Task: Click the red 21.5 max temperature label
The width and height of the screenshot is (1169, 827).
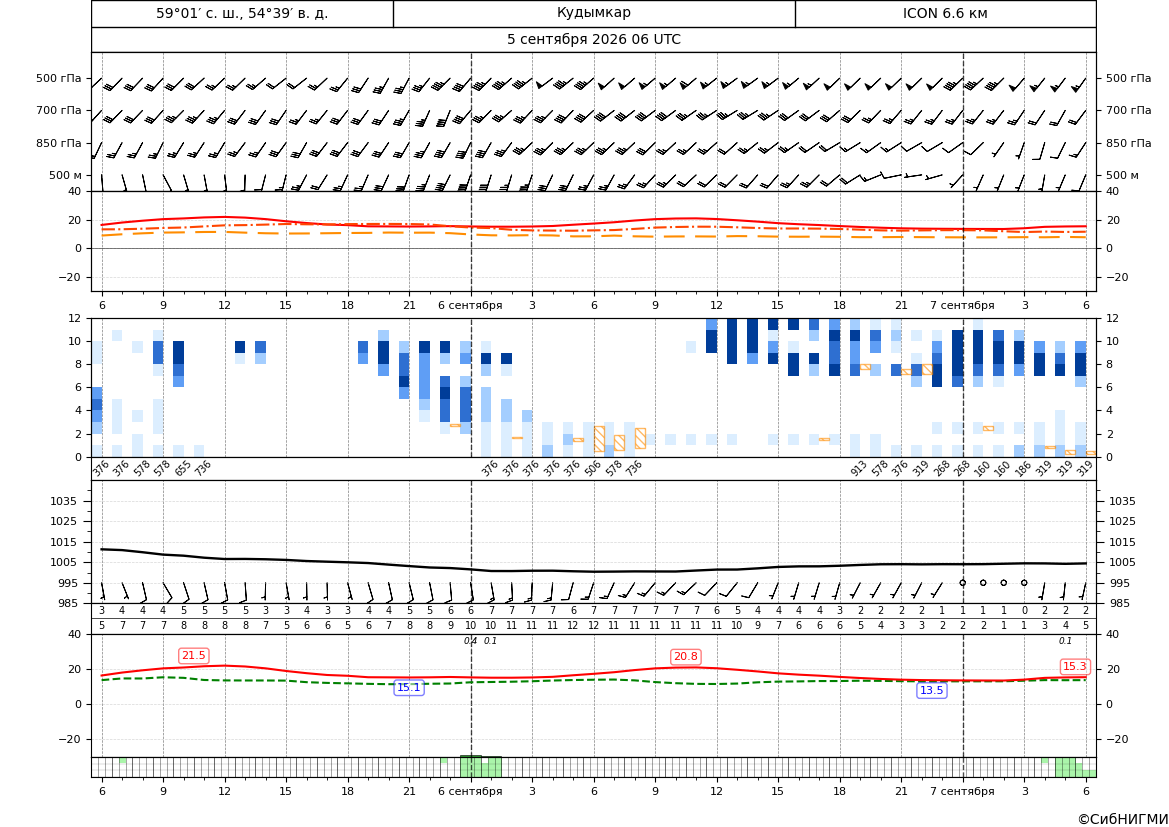Action: pos(194,655)
